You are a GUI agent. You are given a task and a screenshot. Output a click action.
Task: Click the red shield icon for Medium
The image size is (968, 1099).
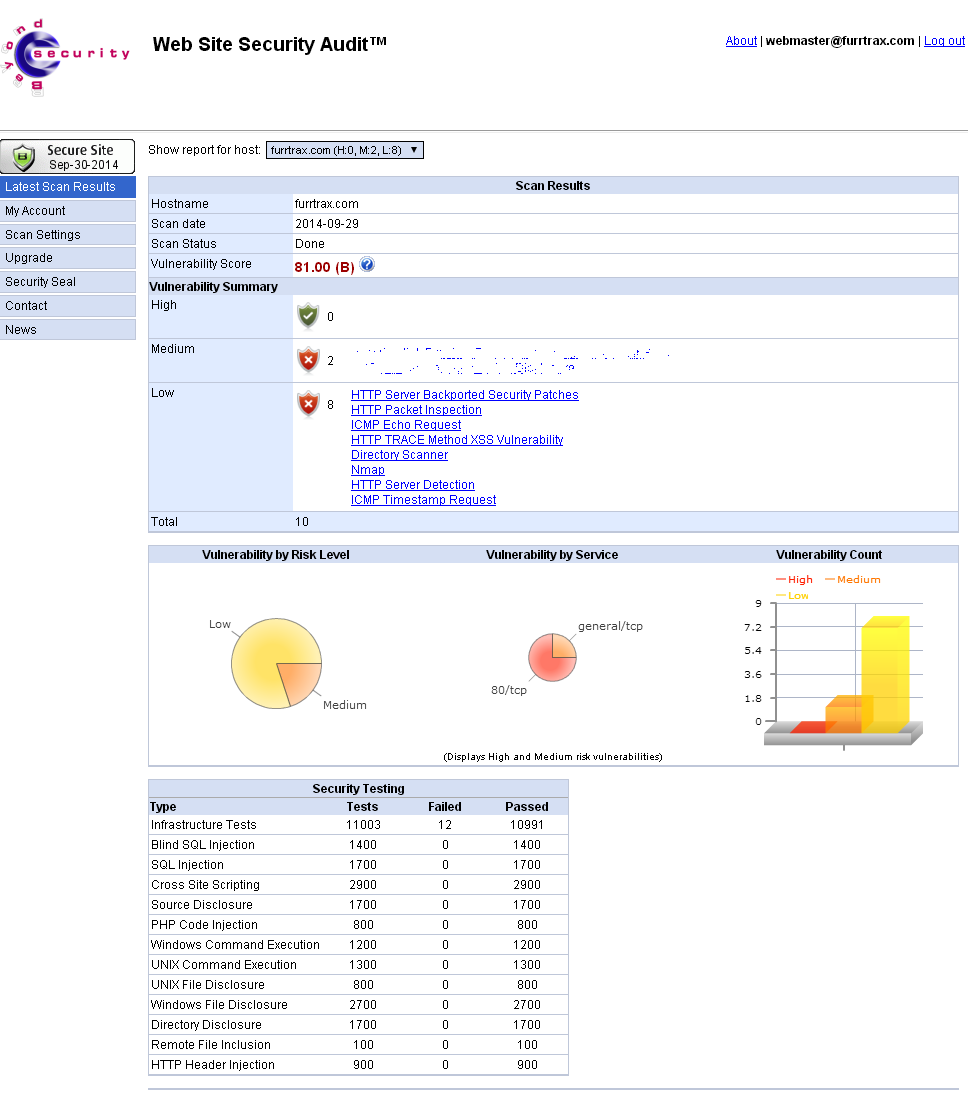[x=308, y=360]
